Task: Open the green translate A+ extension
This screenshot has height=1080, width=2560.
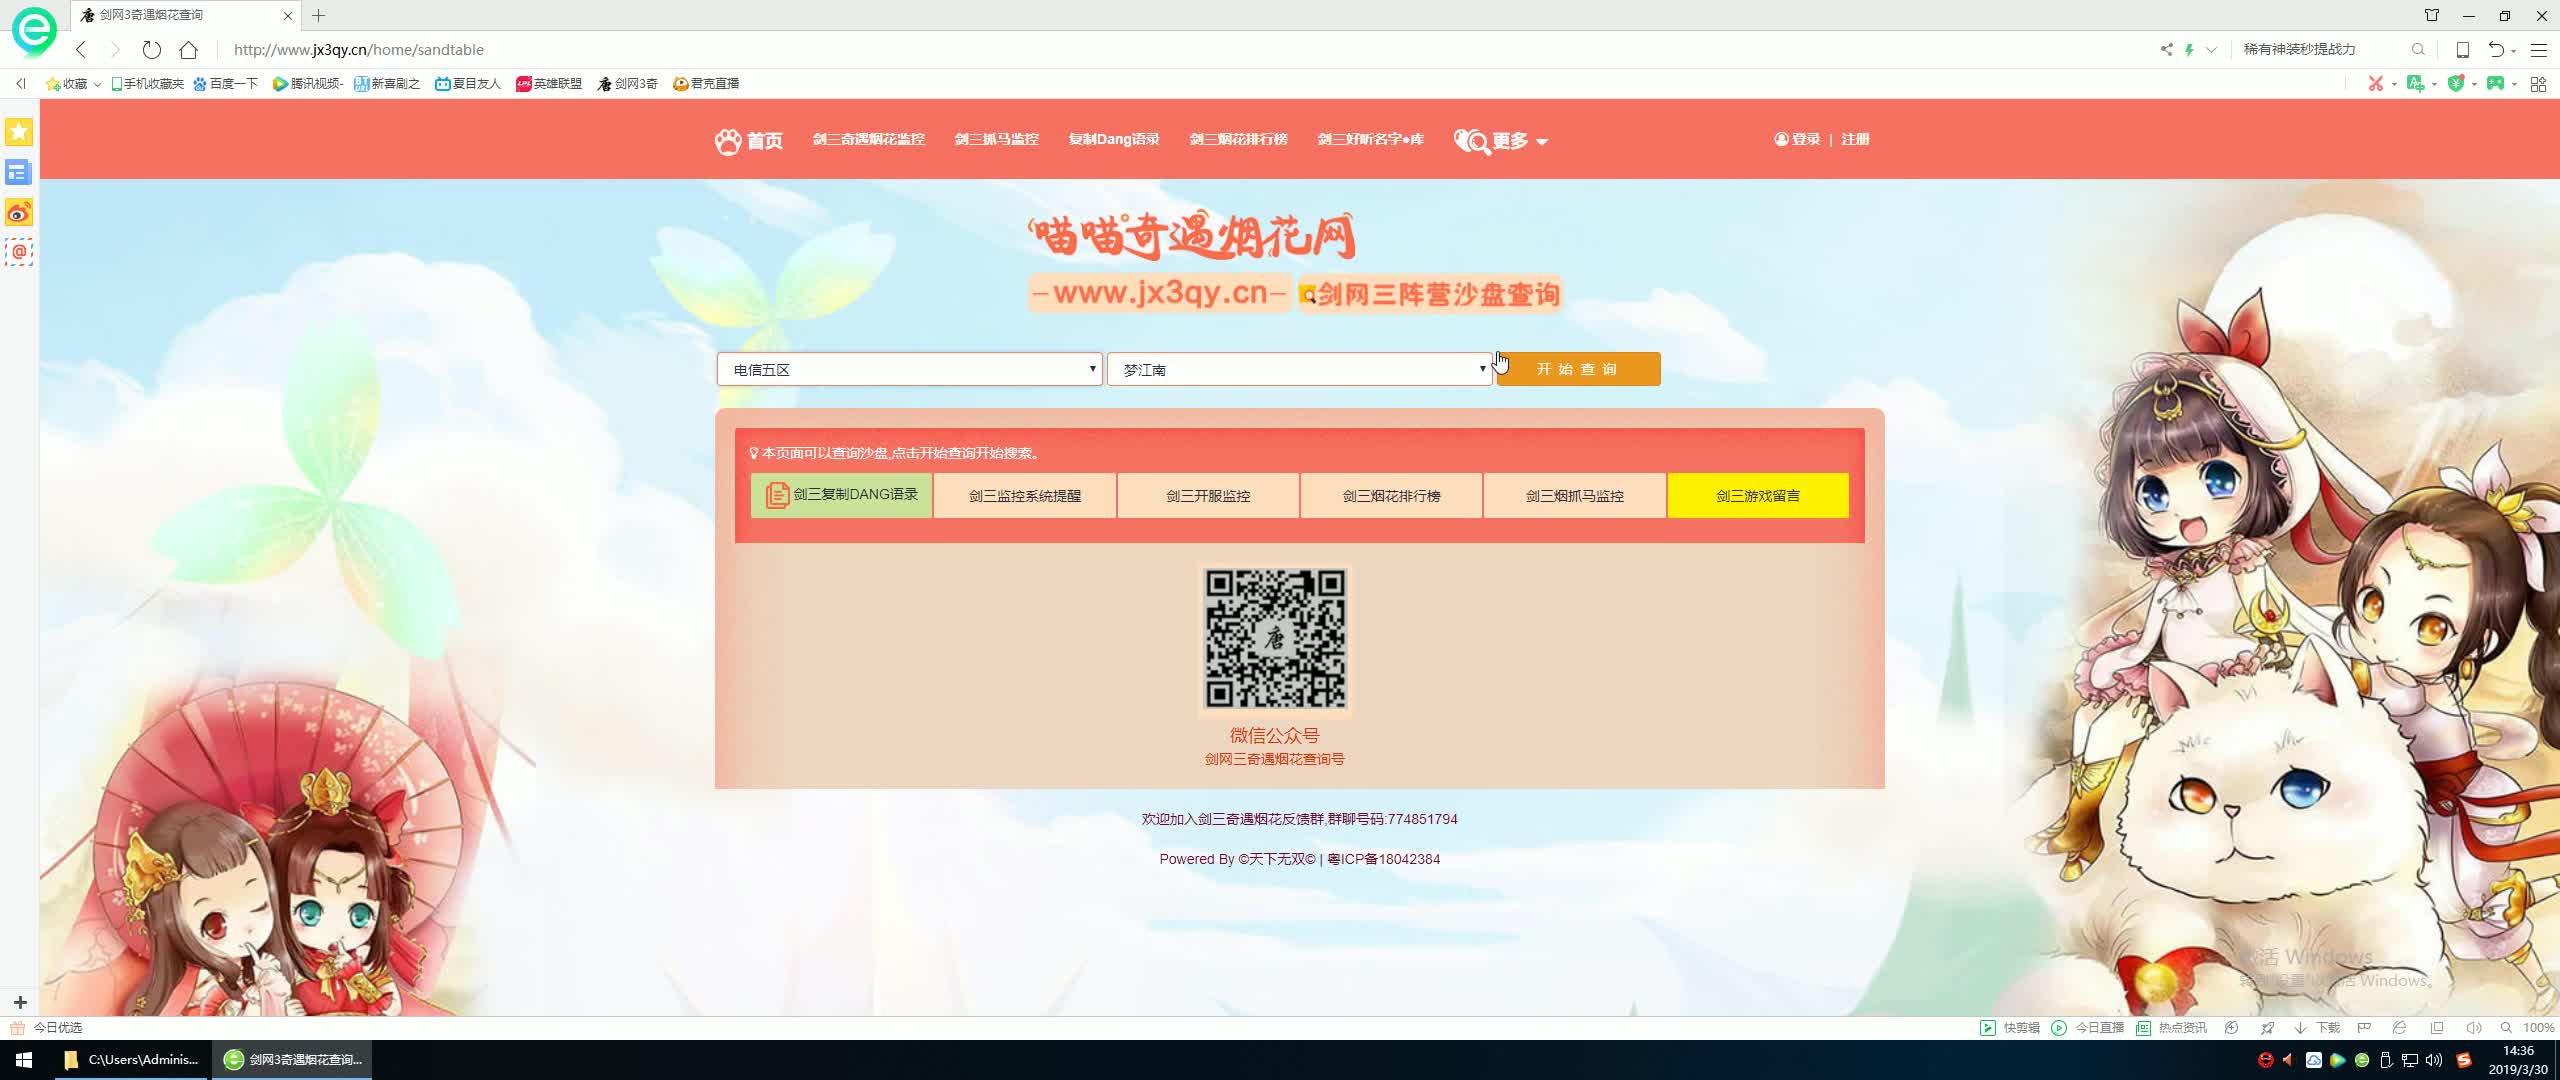Action: coord(2416,83)
